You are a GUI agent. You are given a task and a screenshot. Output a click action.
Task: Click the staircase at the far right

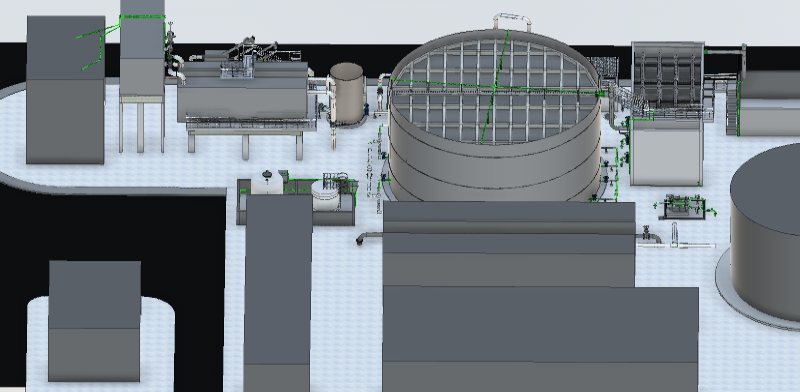point(733,109)
